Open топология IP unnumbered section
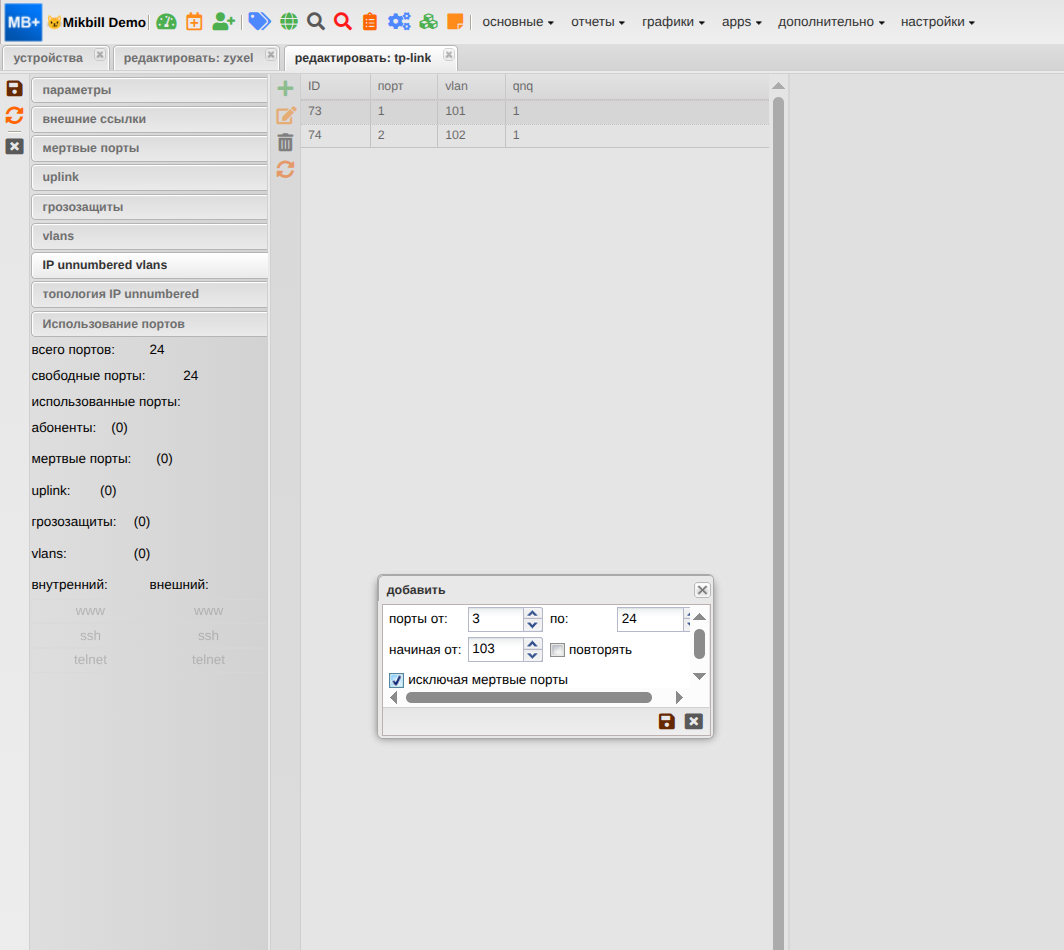Viewport: 1064px width, 950px height. click(150, 294)
